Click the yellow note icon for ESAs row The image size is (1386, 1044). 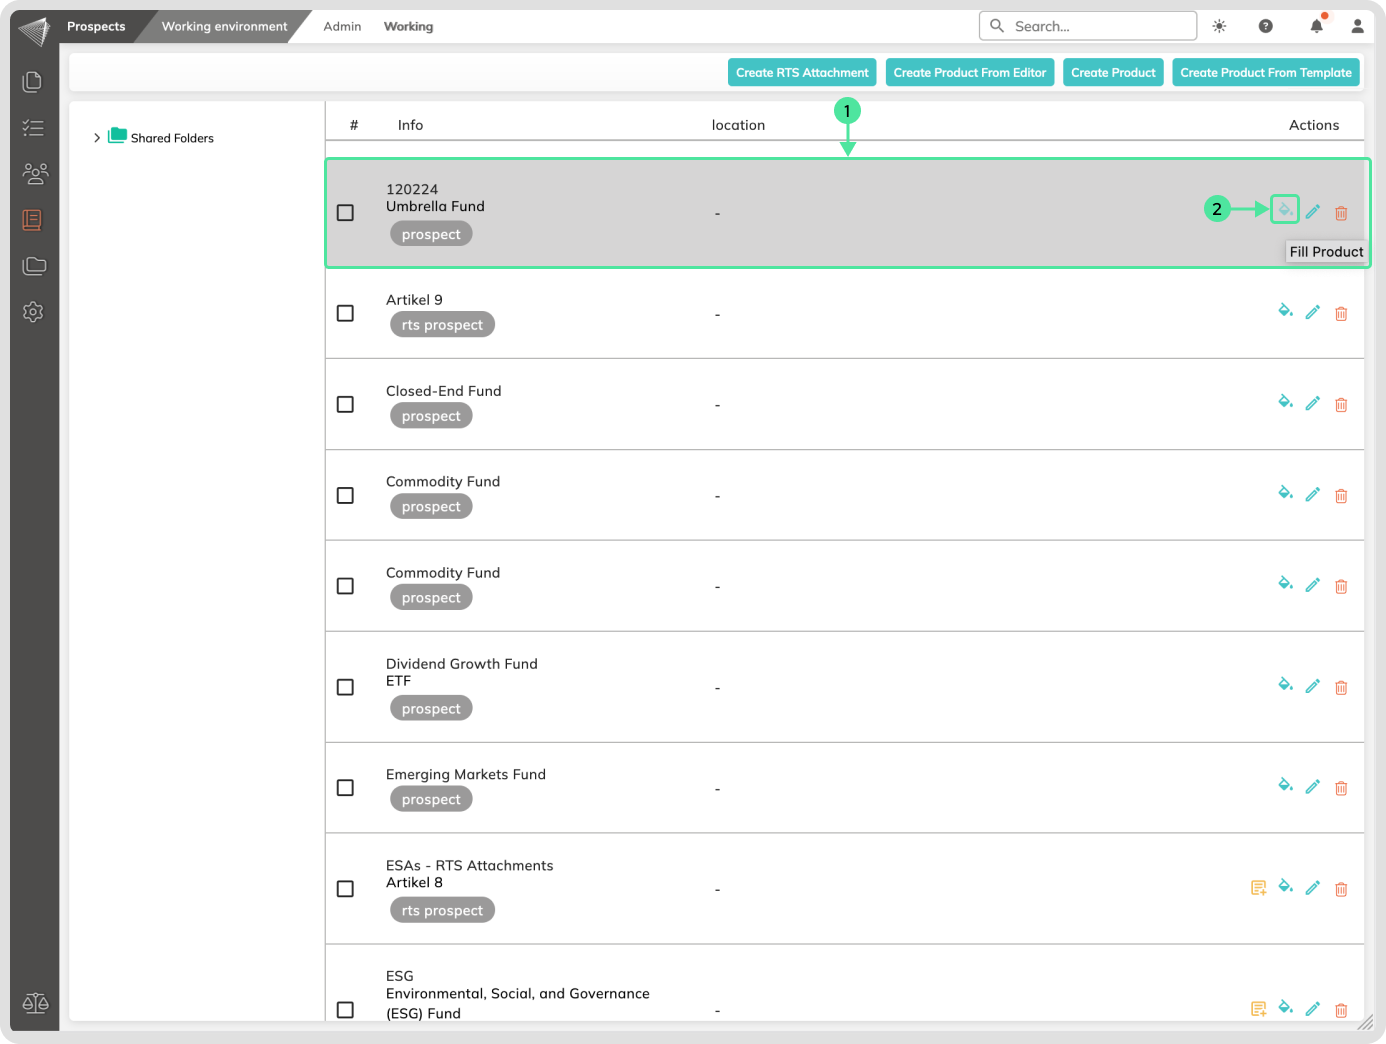click(x=1258, y=888)
